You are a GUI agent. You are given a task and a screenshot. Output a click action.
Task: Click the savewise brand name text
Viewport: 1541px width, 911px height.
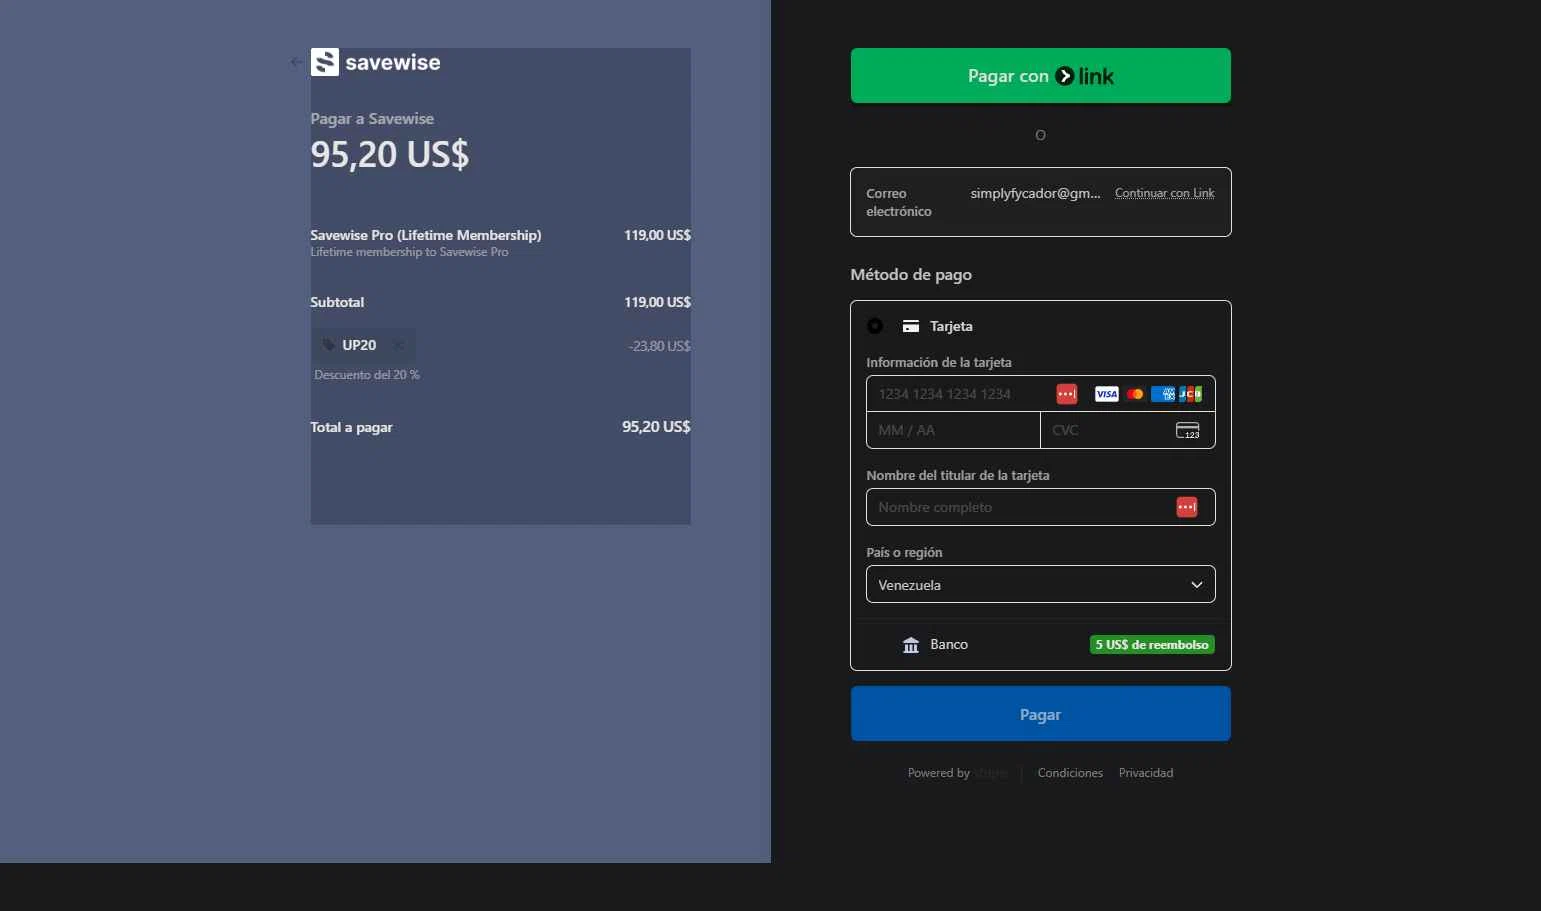click(393, 62)
